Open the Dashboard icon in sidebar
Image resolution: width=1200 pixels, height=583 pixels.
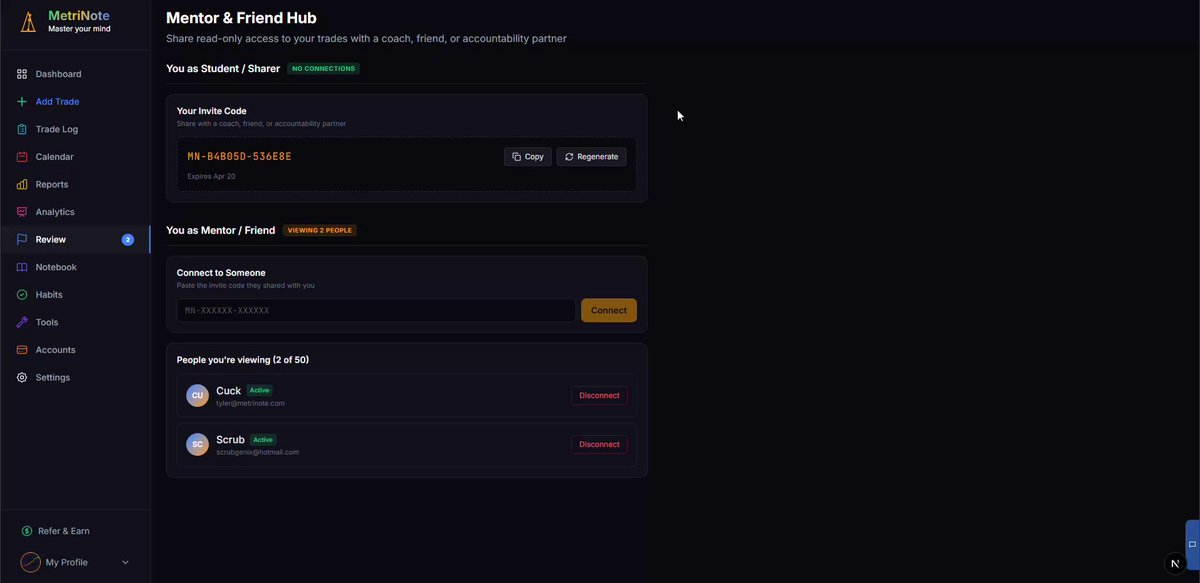pyautogui.click(x=22, y=74)
